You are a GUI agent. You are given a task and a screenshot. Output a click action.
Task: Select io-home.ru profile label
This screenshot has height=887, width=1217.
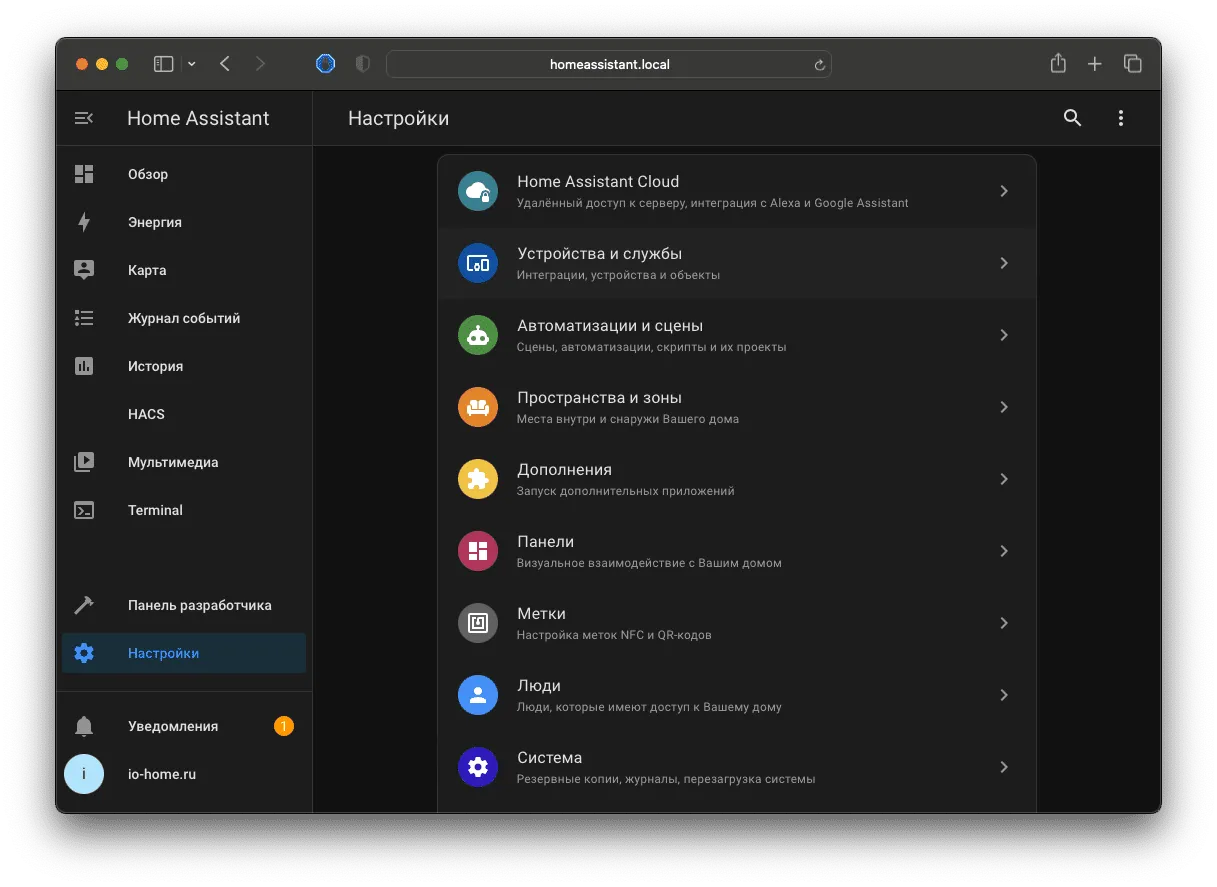[x=162, y=774]
